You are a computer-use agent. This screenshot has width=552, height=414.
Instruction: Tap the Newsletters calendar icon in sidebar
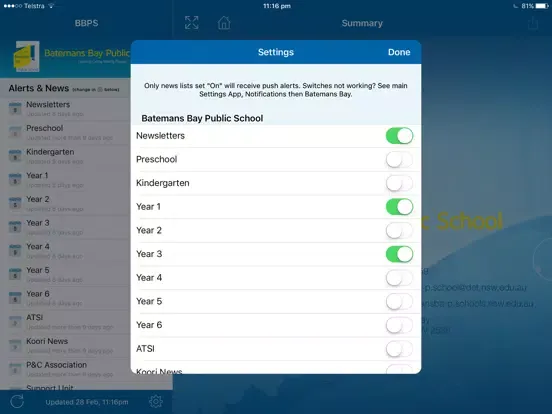pyautogui.click(x=15, y=108)
